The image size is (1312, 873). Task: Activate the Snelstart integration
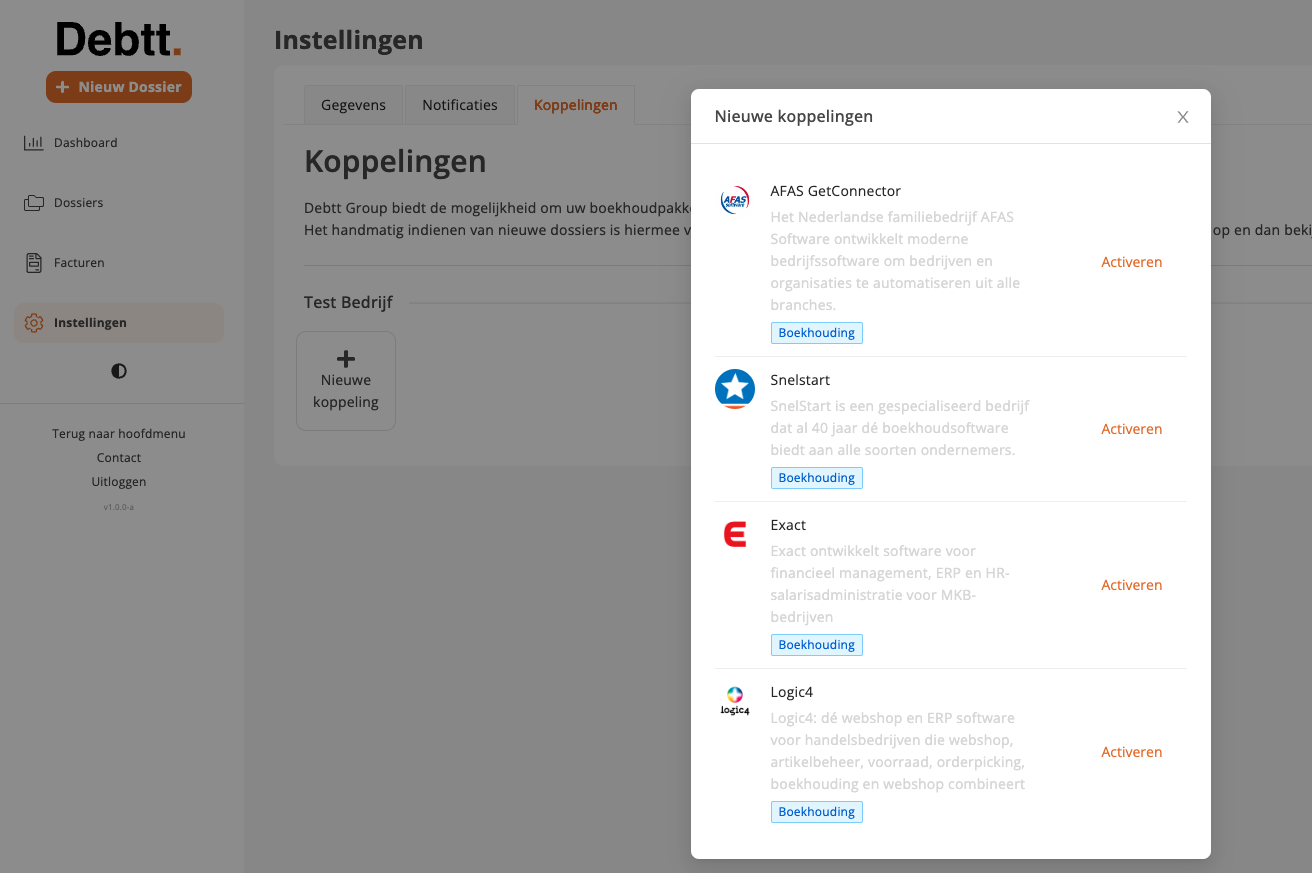coord(1131,429)
